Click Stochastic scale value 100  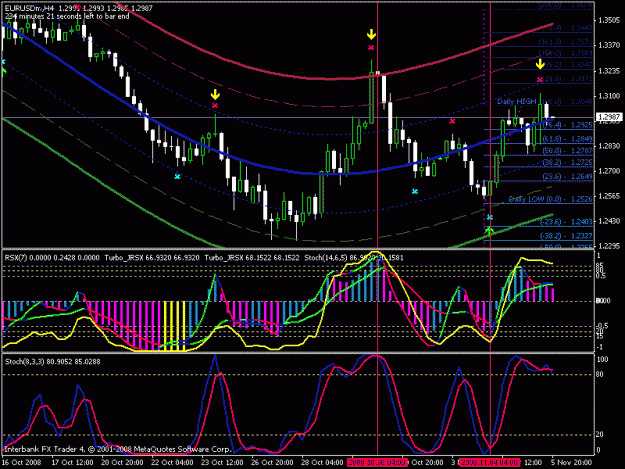(x=603, y=359)
